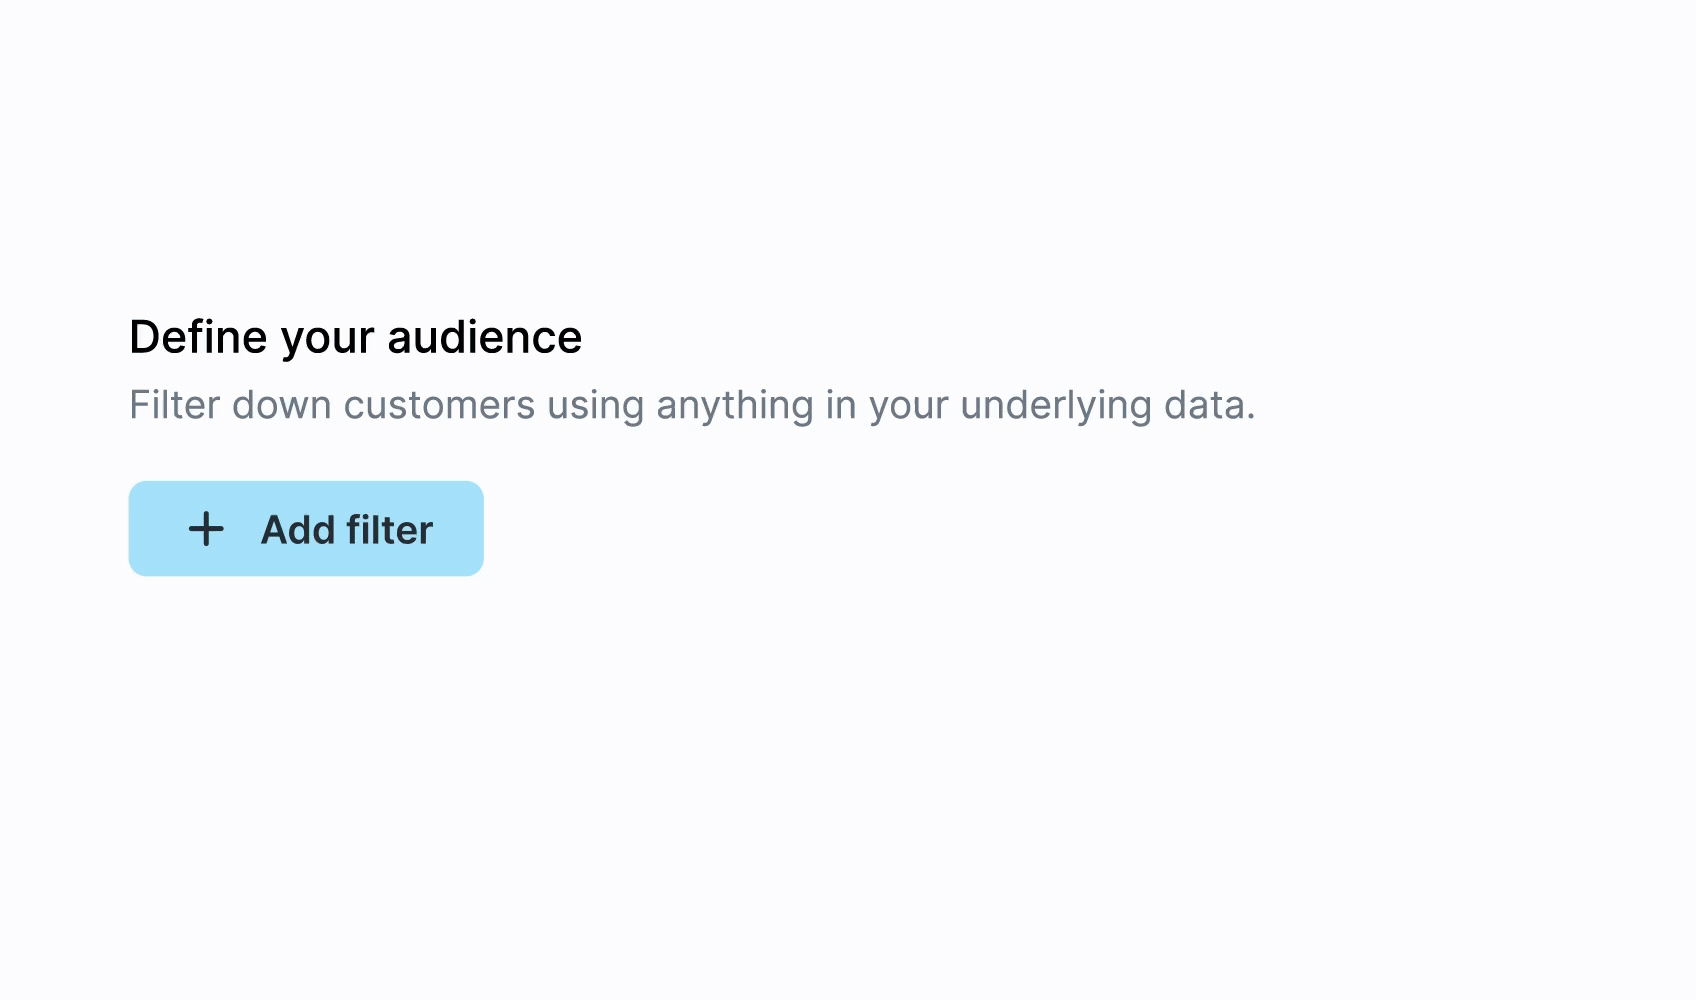Click the word "Define" in the heading
This screenshot has width=1696, height=1000.
click(x=198, y=337)
